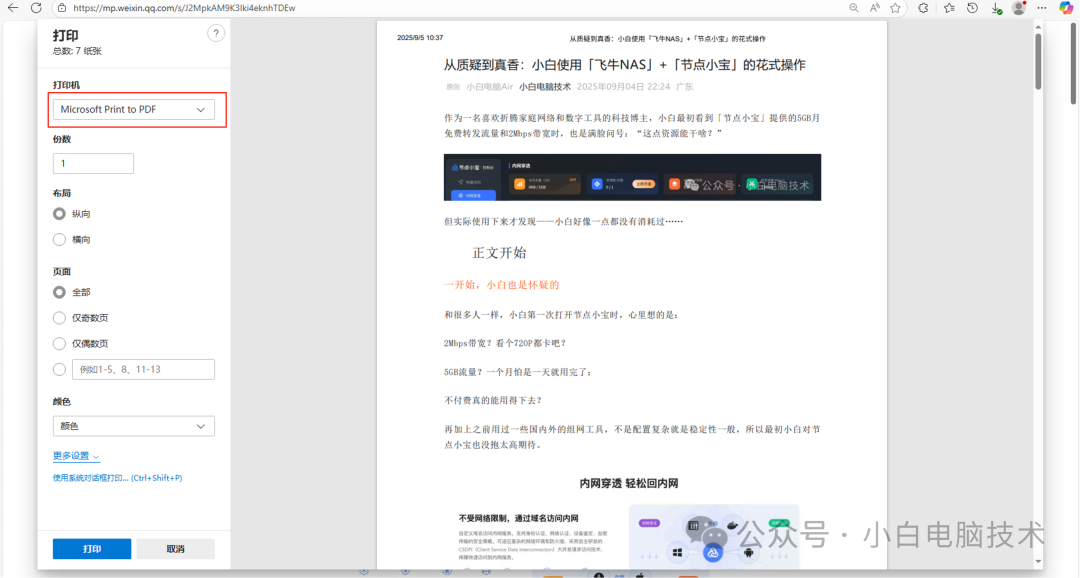Click the browser address bar URL
Viewport: 1080px width, 578px height.
pos(184,8)
